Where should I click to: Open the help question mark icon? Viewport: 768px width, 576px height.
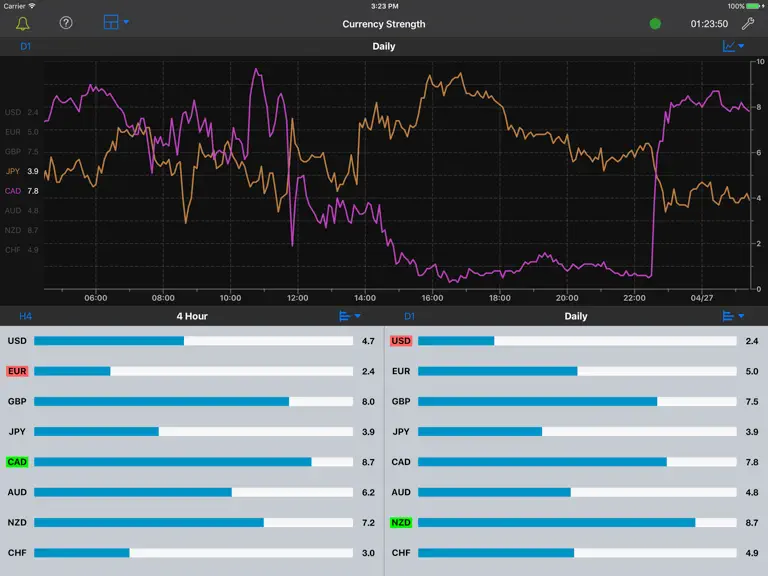coord(66,23)
